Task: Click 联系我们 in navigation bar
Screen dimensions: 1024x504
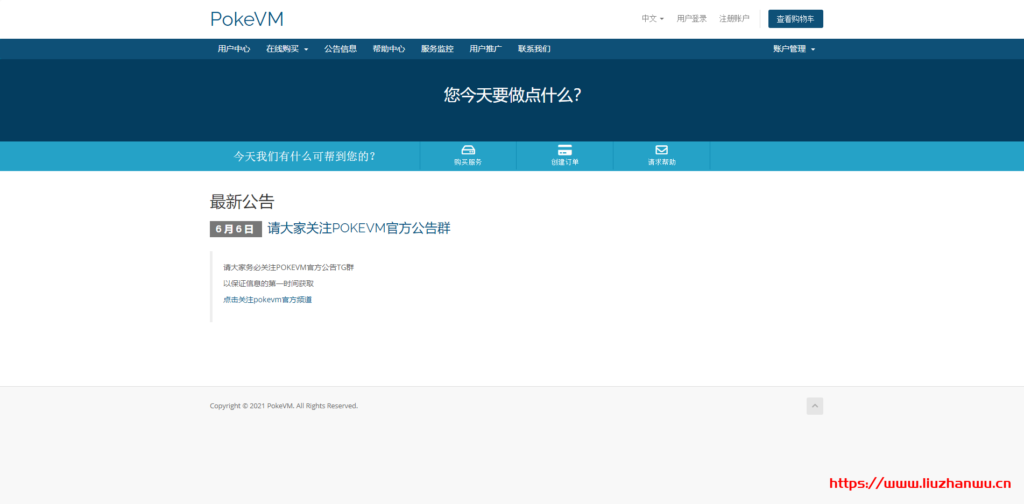Action: [534, 49]
